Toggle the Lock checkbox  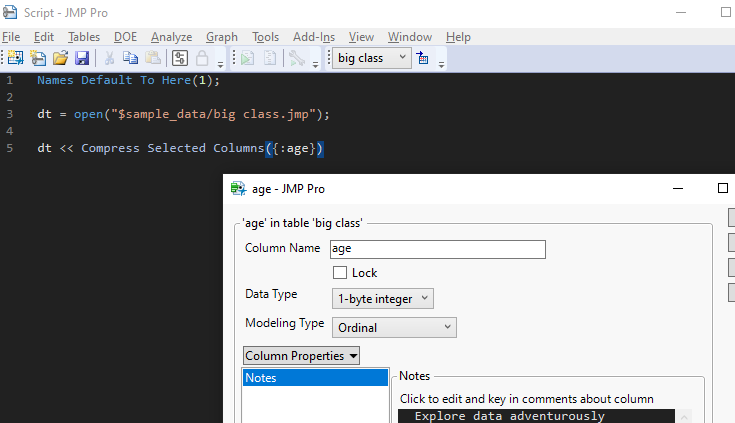pos(340,272)
